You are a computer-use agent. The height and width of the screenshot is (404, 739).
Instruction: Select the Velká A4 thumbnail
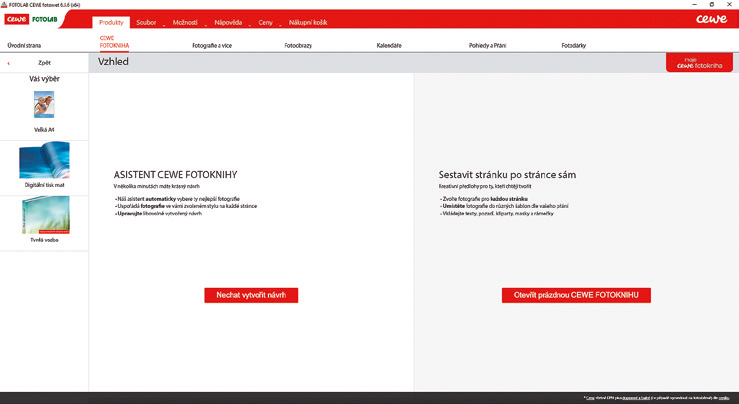[x=44, y=104]
